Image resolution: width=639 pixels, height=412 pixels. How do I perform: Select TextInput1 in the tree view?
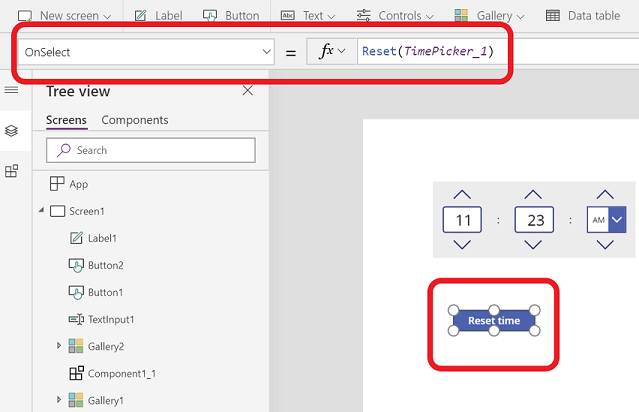tap(110, 319)
